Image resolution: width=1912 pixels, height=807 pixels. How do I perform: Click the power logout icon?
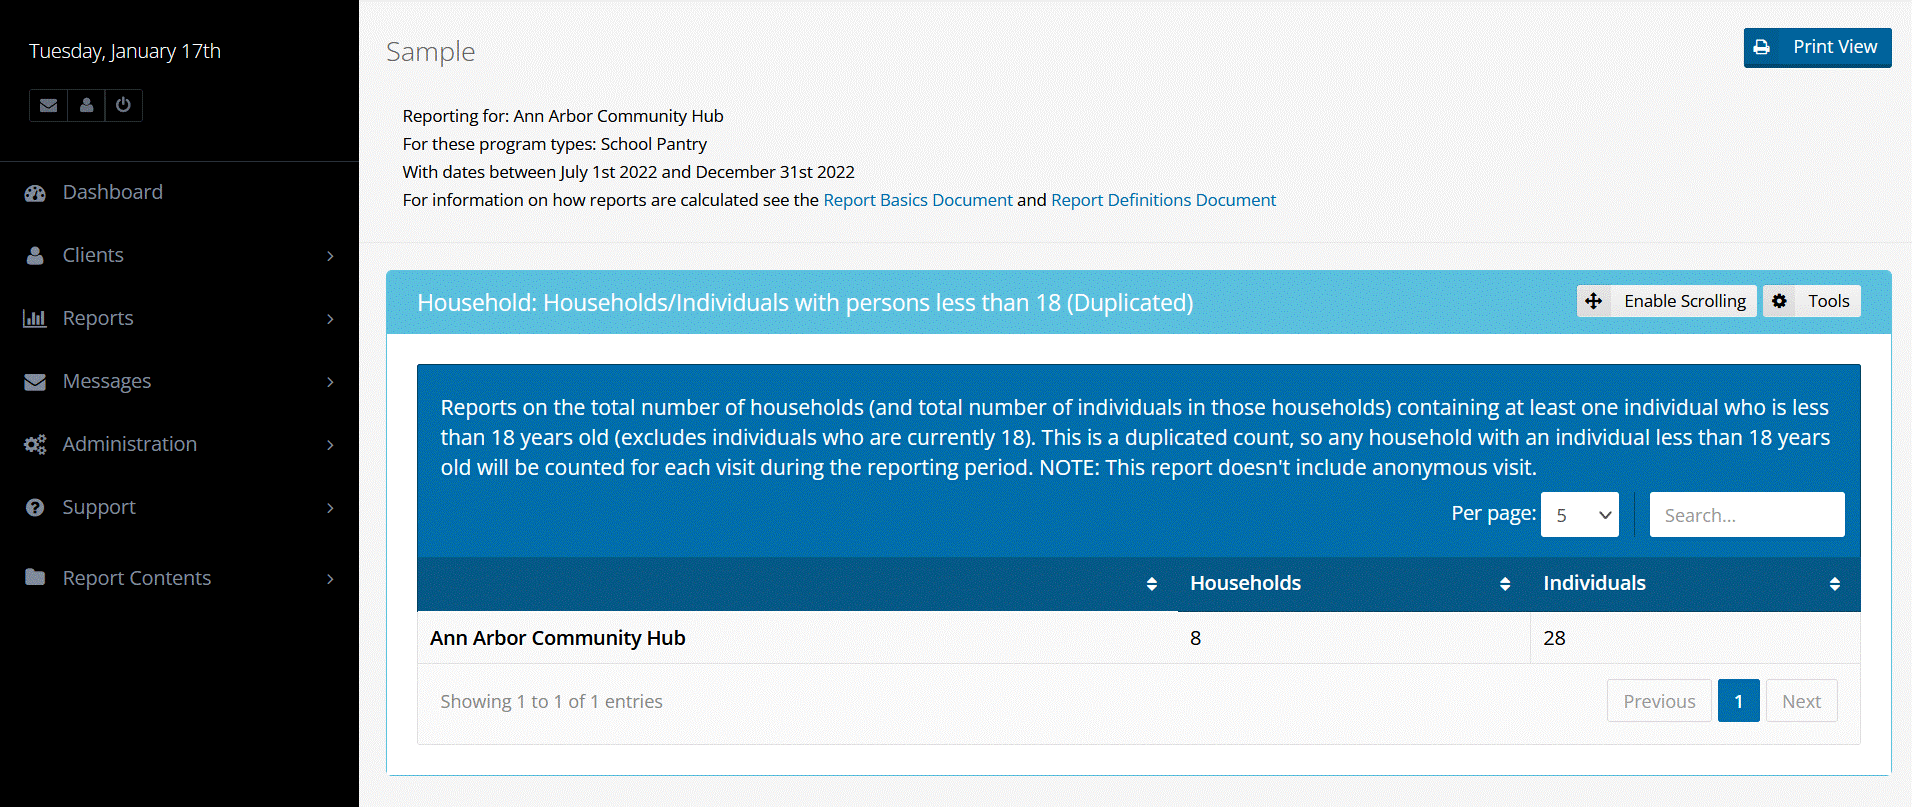click(x=123, y=105)
